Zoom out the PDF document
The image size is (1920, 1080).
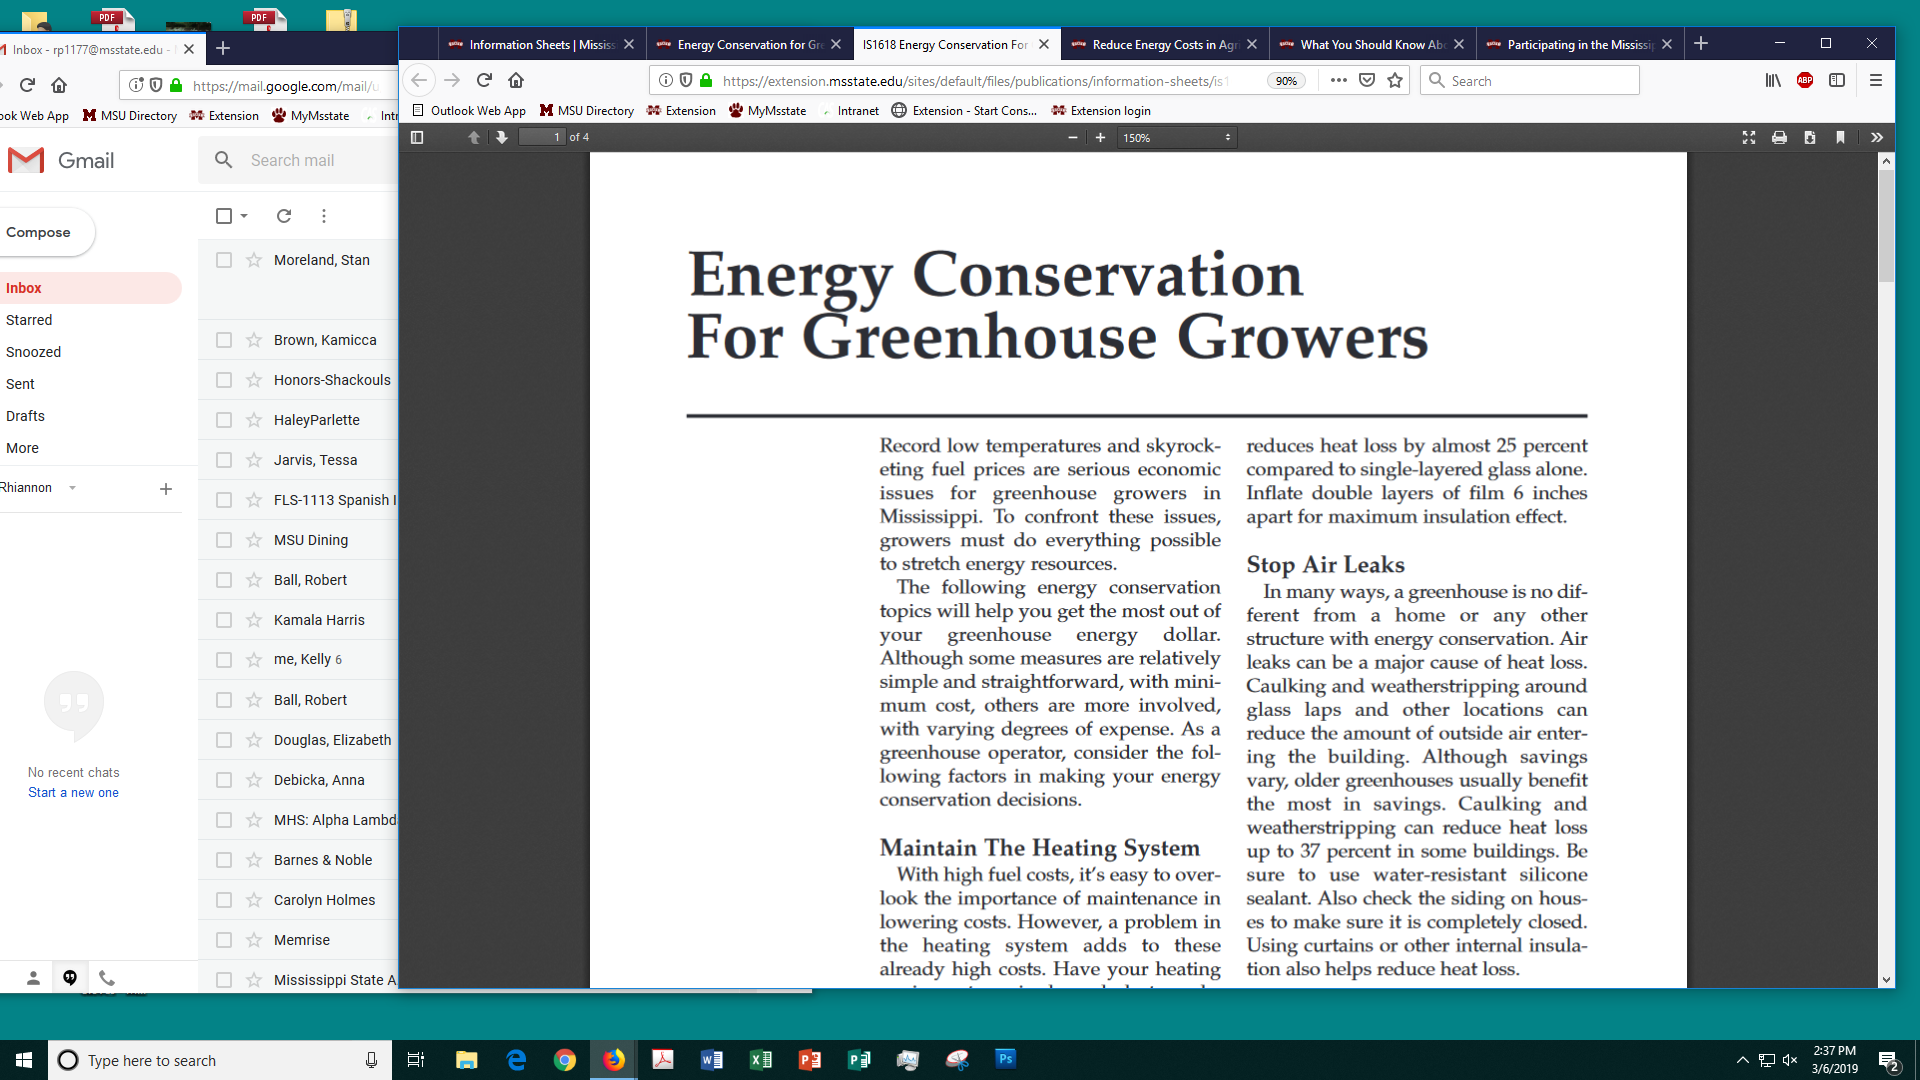point(1073,137)
